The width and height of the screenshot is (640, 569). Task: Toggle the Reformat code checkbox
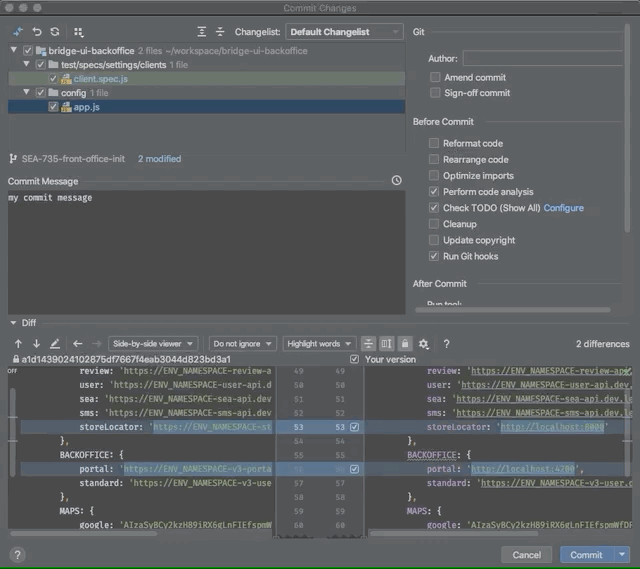click(434, 144)
